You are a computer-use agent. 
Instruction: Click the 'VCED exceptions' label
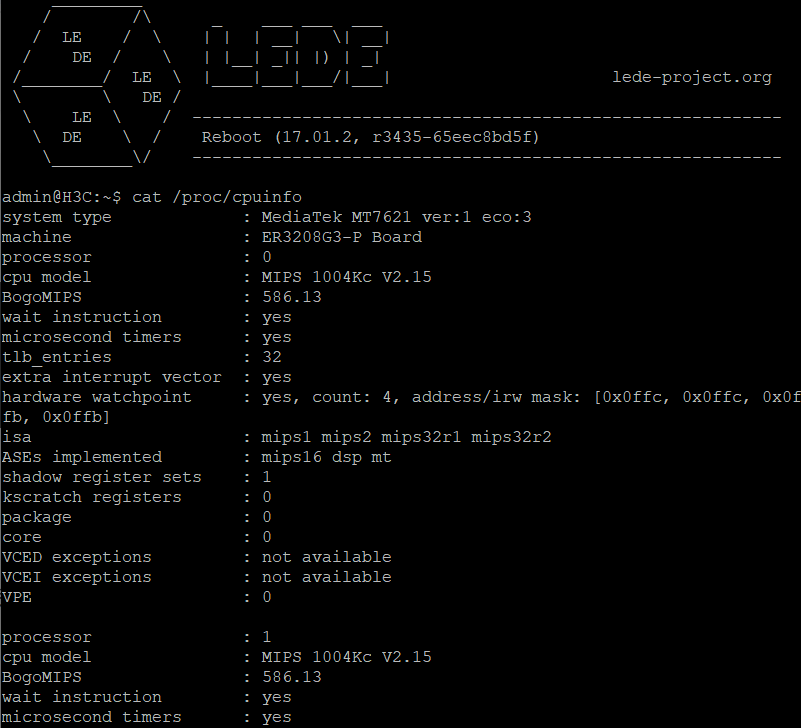(x=77, y=557)
